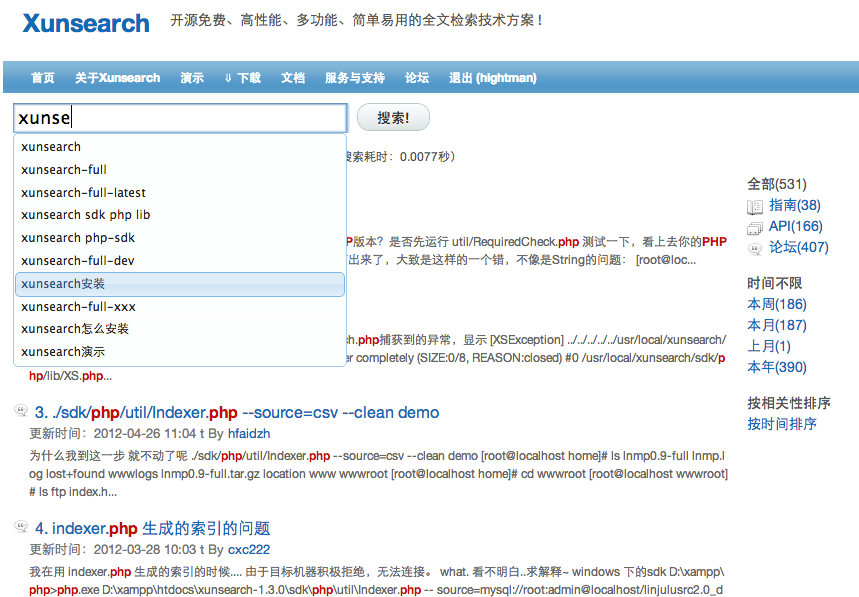Filter results by 论坛(407)
The image size is (859, 597).
click(x=799, y=247)
